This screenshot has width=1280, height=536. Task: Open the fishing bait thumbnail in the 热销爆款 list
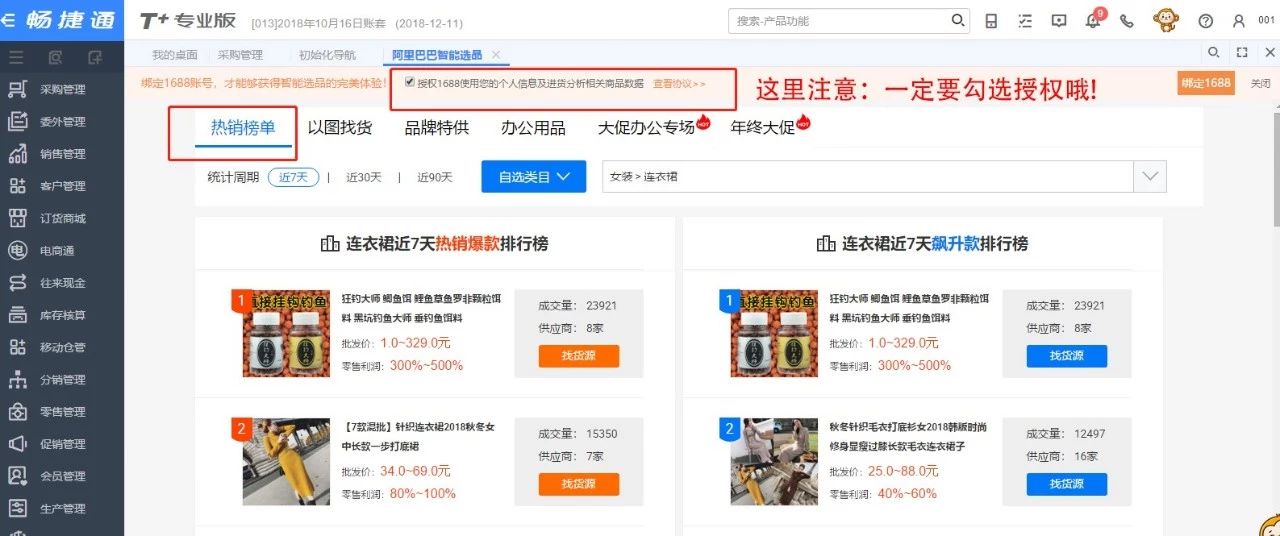coord(286,333)
